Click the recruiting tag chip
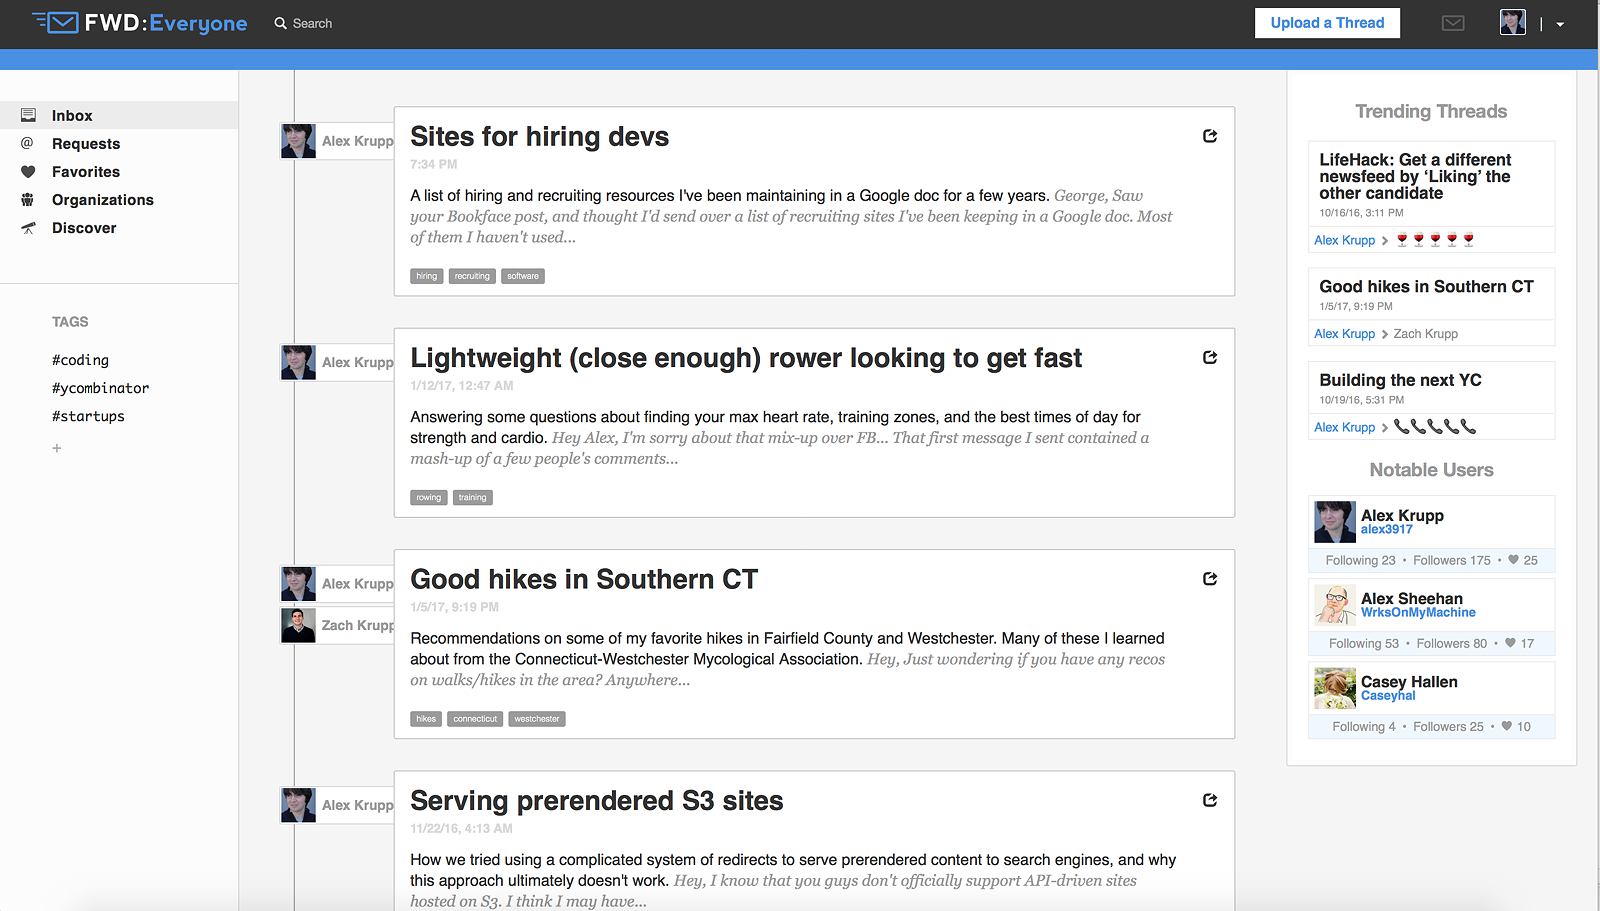The height and width of the screenshot is (911, 1600). point(472,276)
